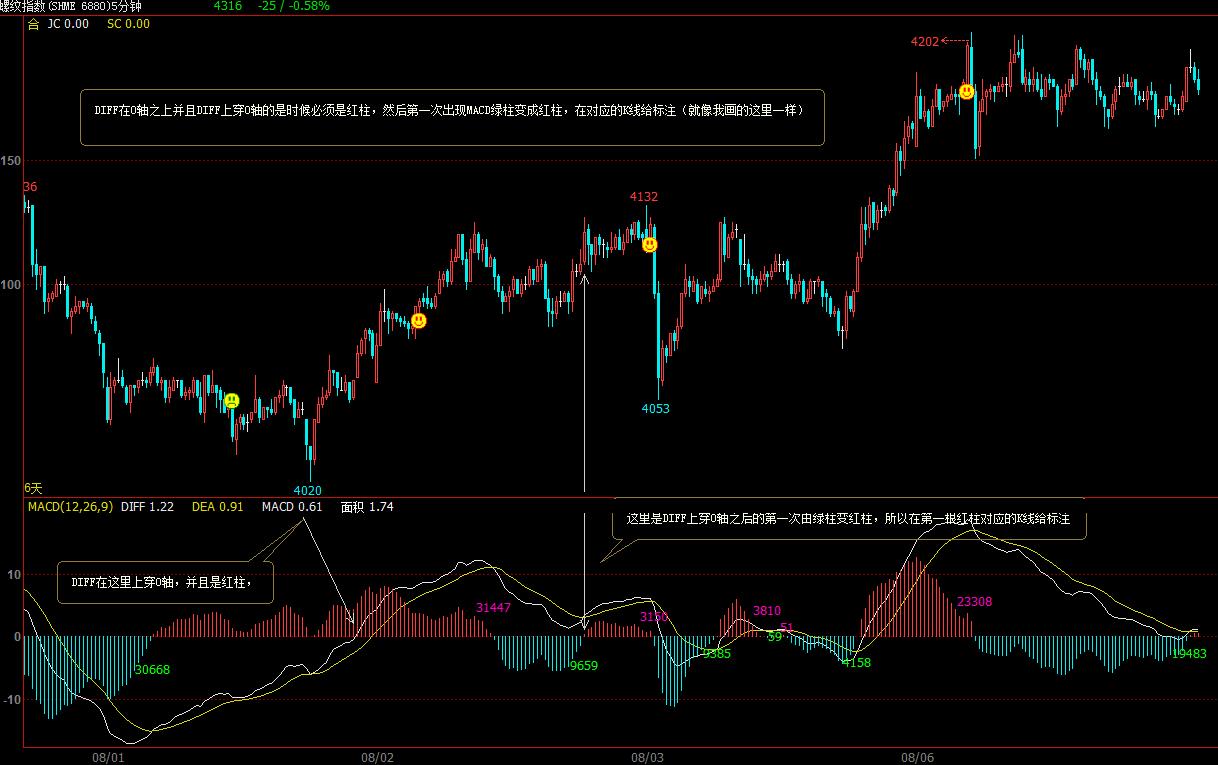This screenshot has width=1218, height=765.
Task: Select the 08/03 date marker
Action: click(648, 757)
